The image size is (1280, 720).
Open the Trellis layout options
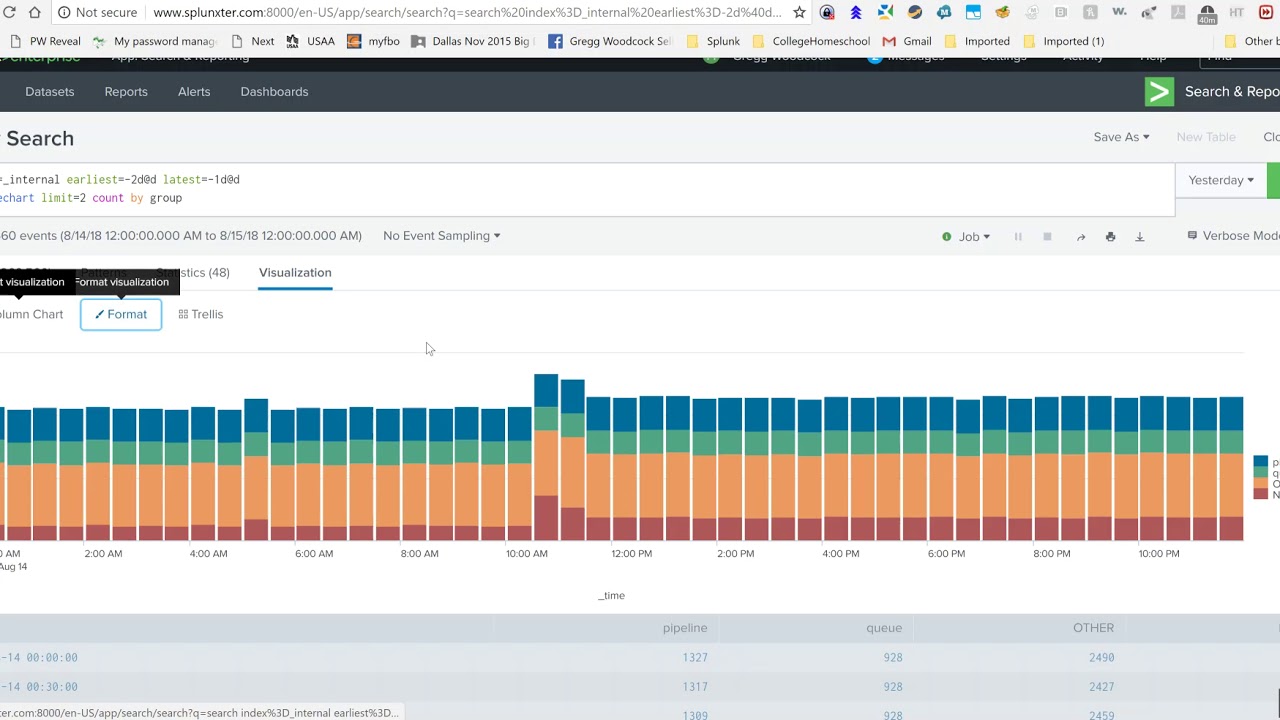point(200,314)
